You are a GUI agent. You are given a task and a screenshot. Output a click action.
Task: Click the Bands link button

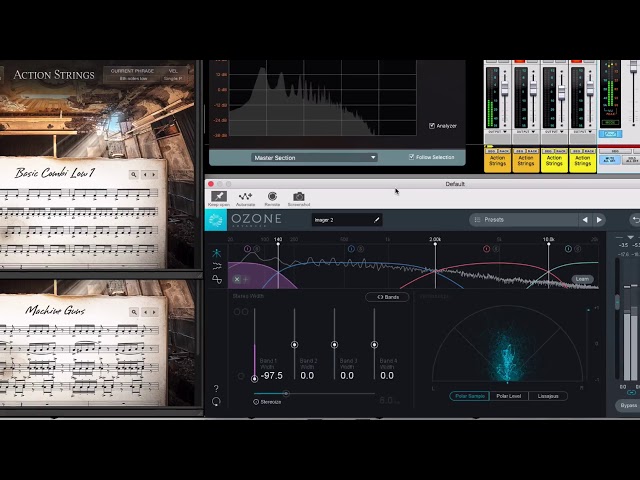(387, 297)
